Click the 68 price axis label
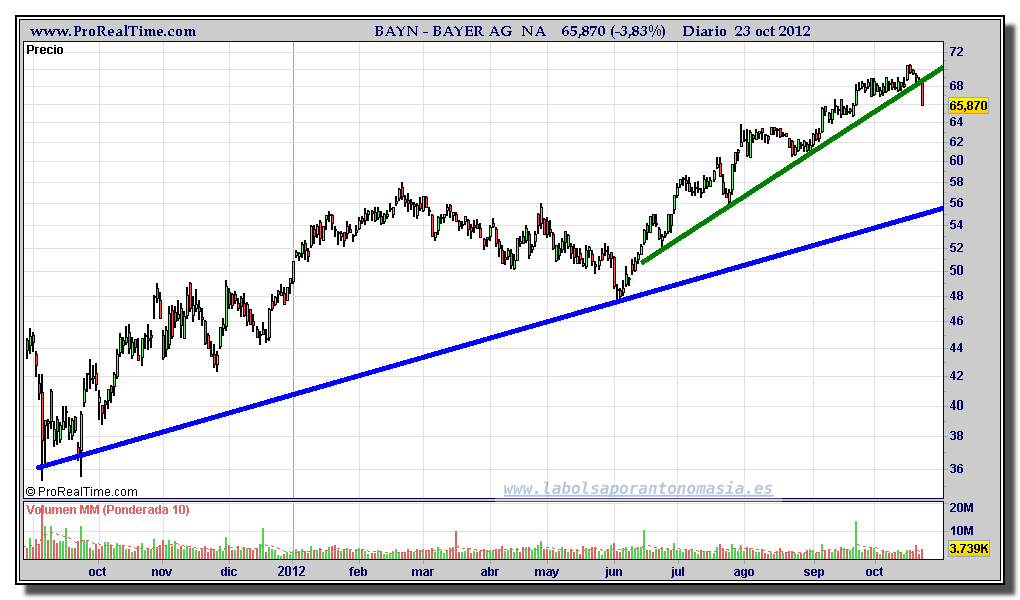 956,86
